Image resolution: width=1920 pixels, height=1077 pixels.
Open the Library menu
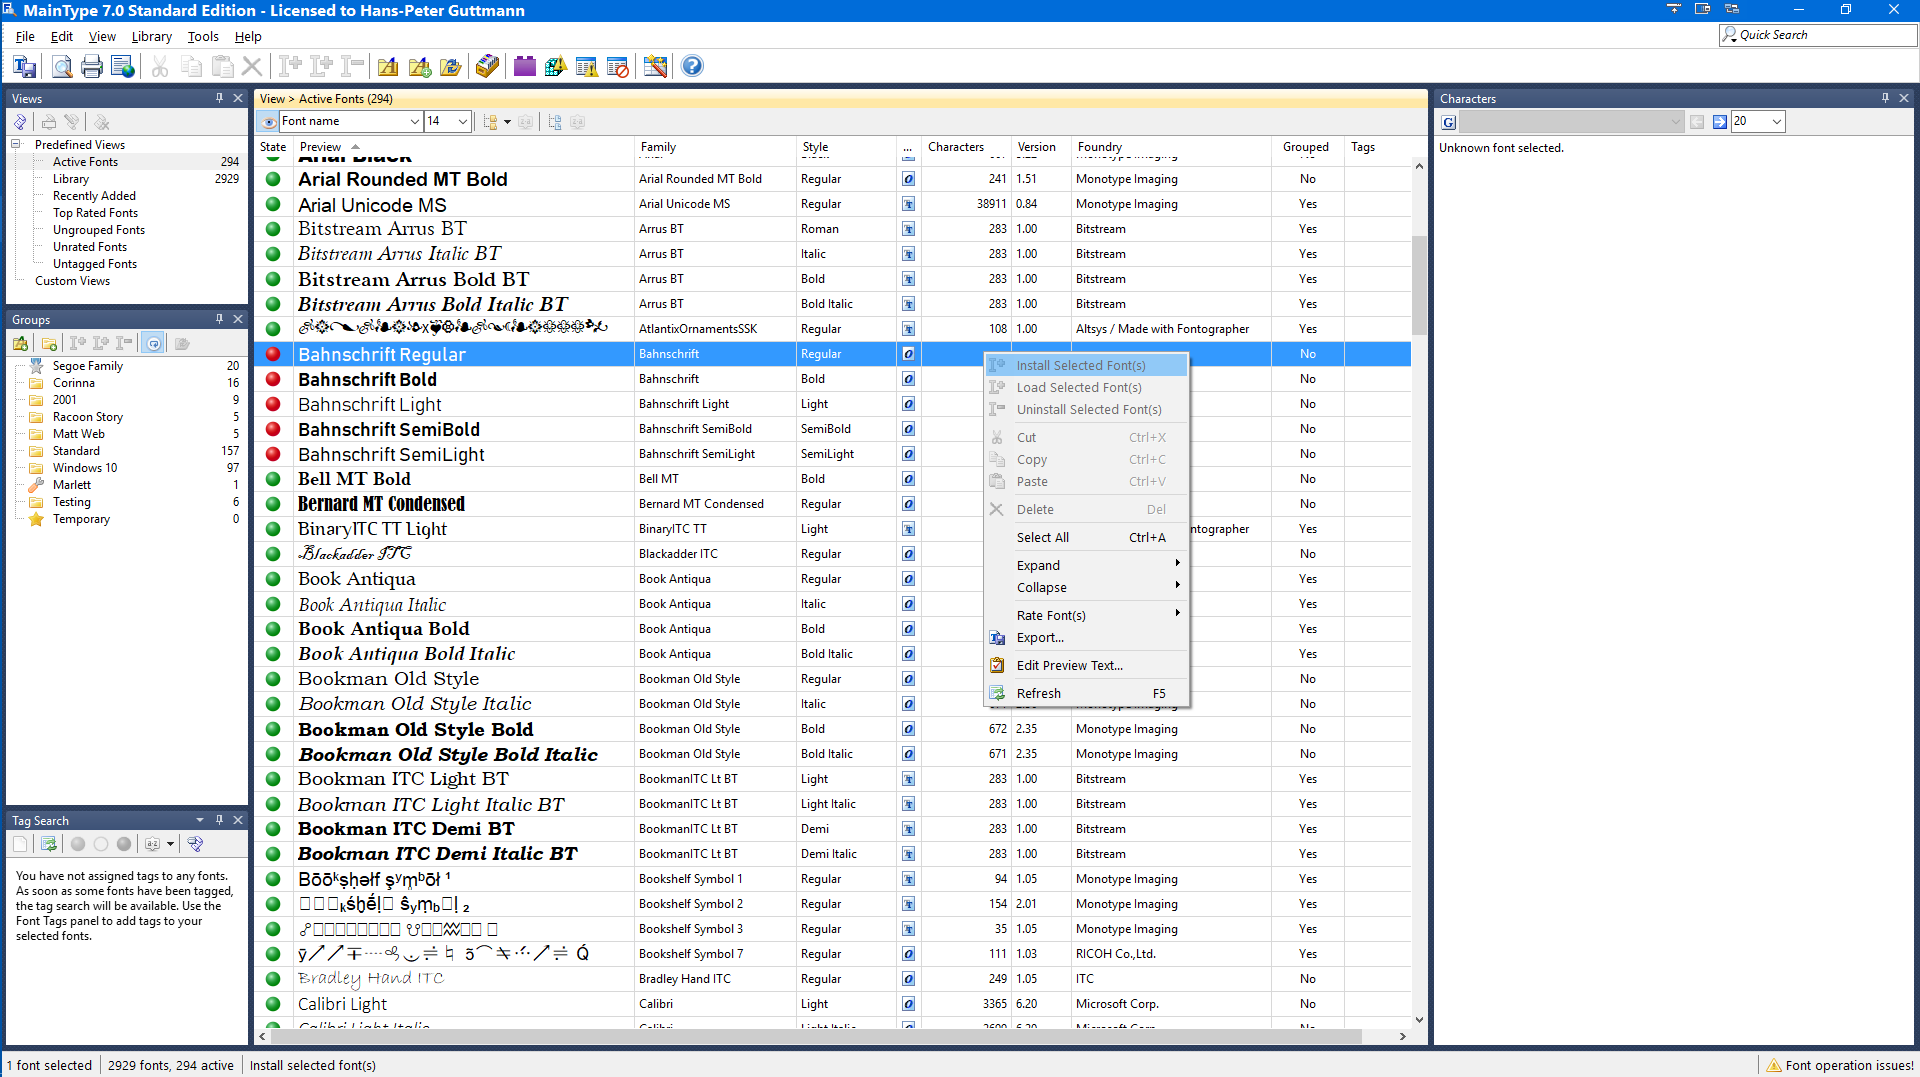(152, 36)
